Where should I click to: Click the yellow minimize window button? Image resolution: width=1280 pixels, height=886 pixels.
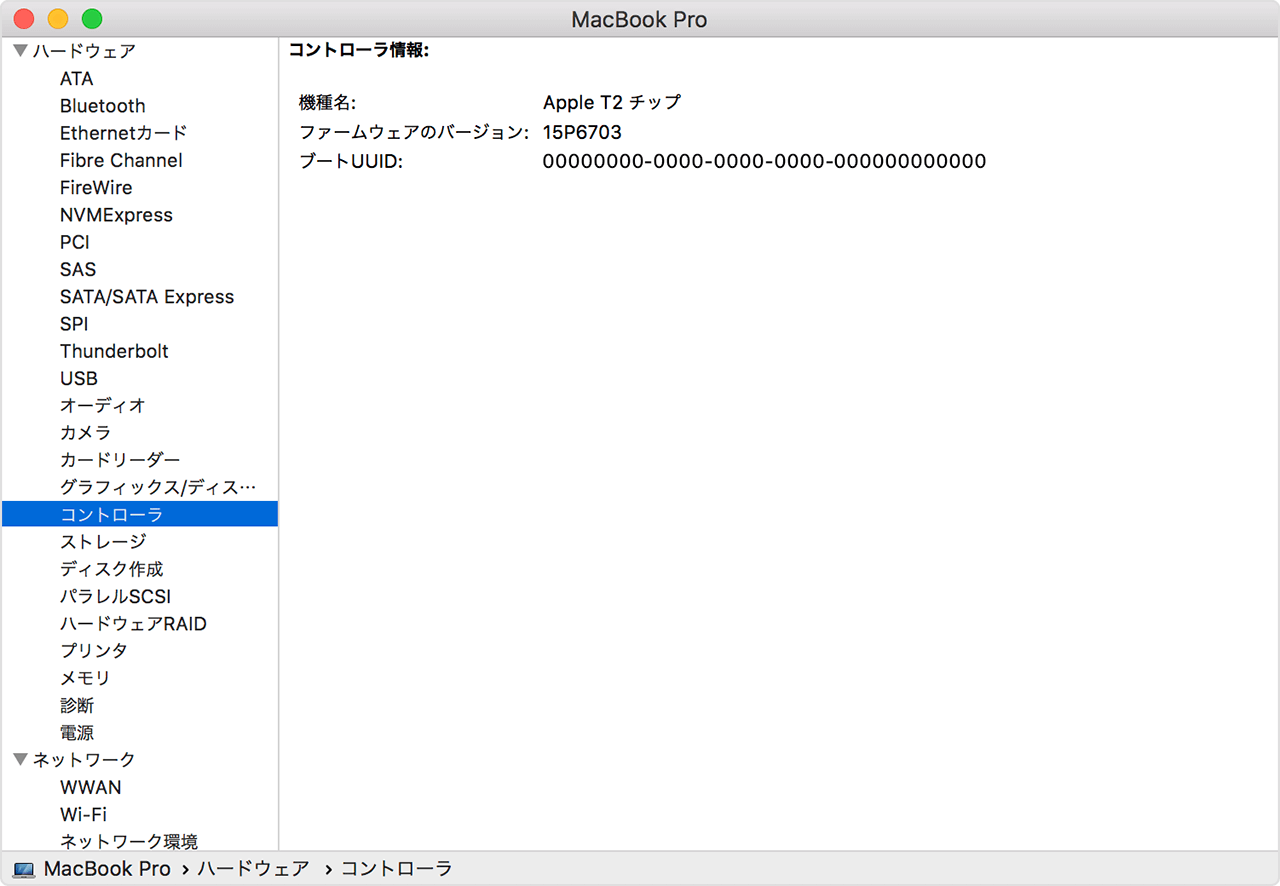click(x=58, y=19)
